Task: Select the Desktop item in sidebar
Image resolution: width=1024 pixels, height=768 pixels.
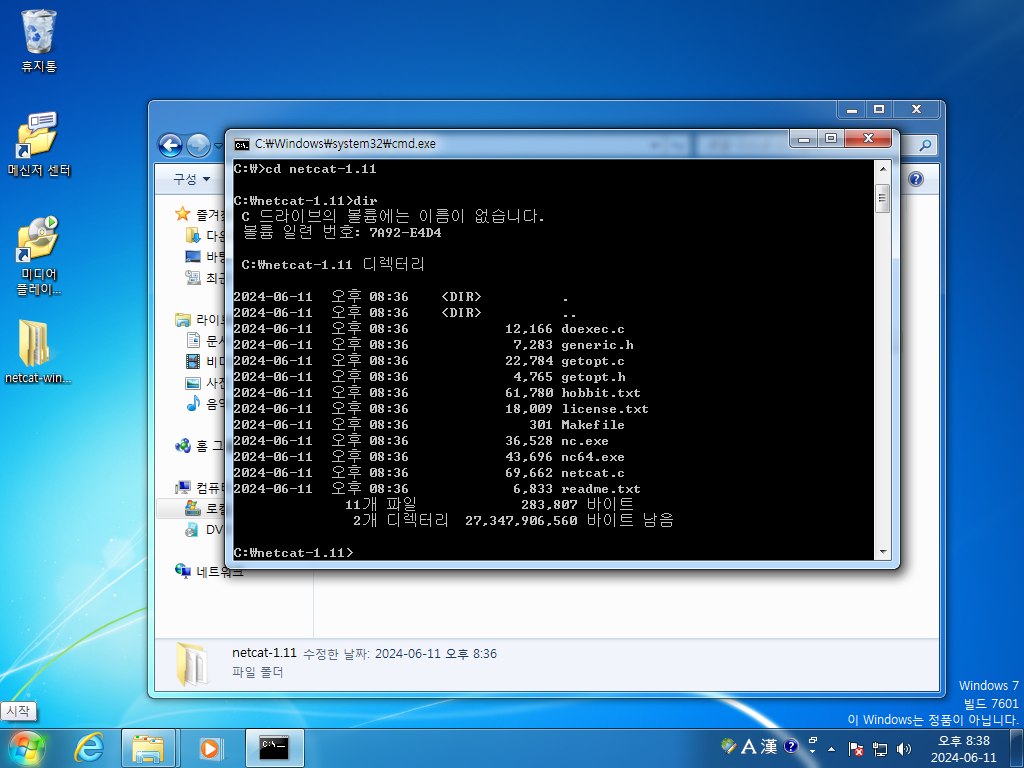Action: point(204,257)
